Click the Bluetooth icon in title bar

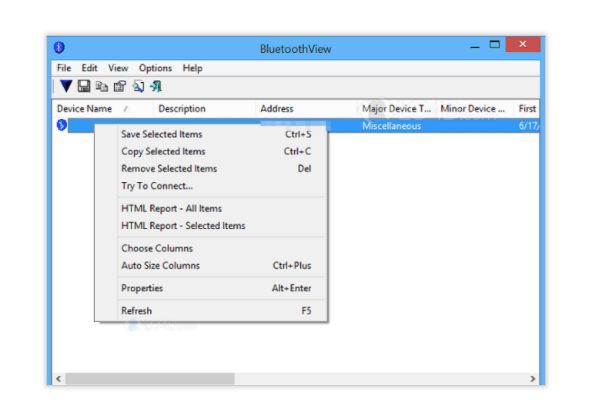click(x=59, y=48)
